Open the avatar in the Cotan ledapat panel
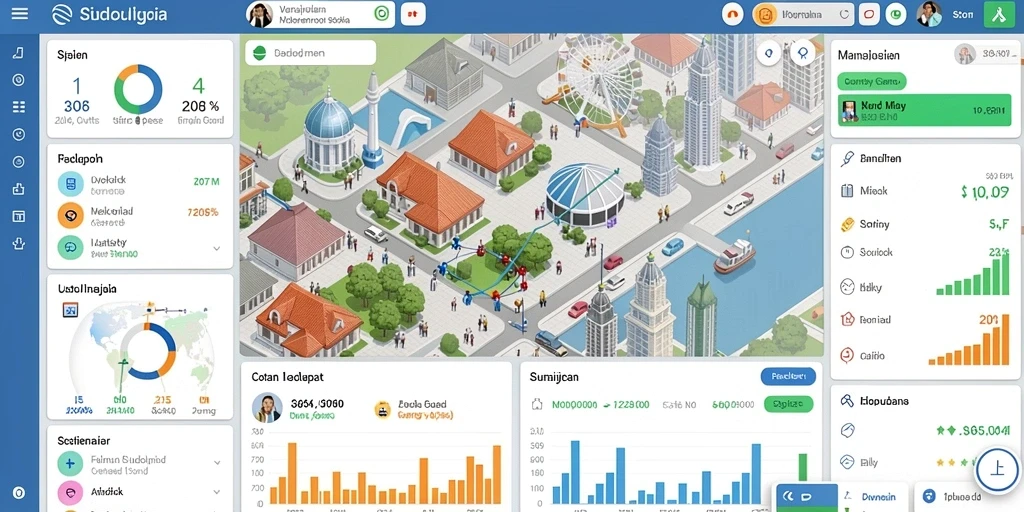This screenshot has height=512, width=1024. tap(267, 408)
